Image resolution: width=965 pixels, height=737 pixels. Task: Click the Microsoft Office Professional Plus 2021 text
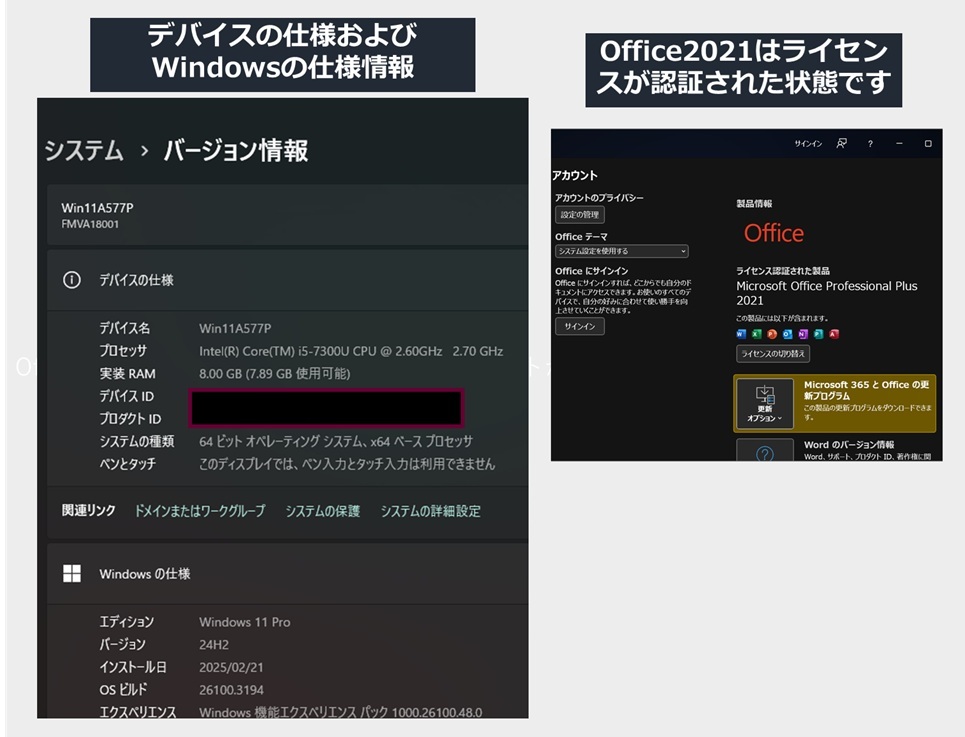(x=827, y=293)
